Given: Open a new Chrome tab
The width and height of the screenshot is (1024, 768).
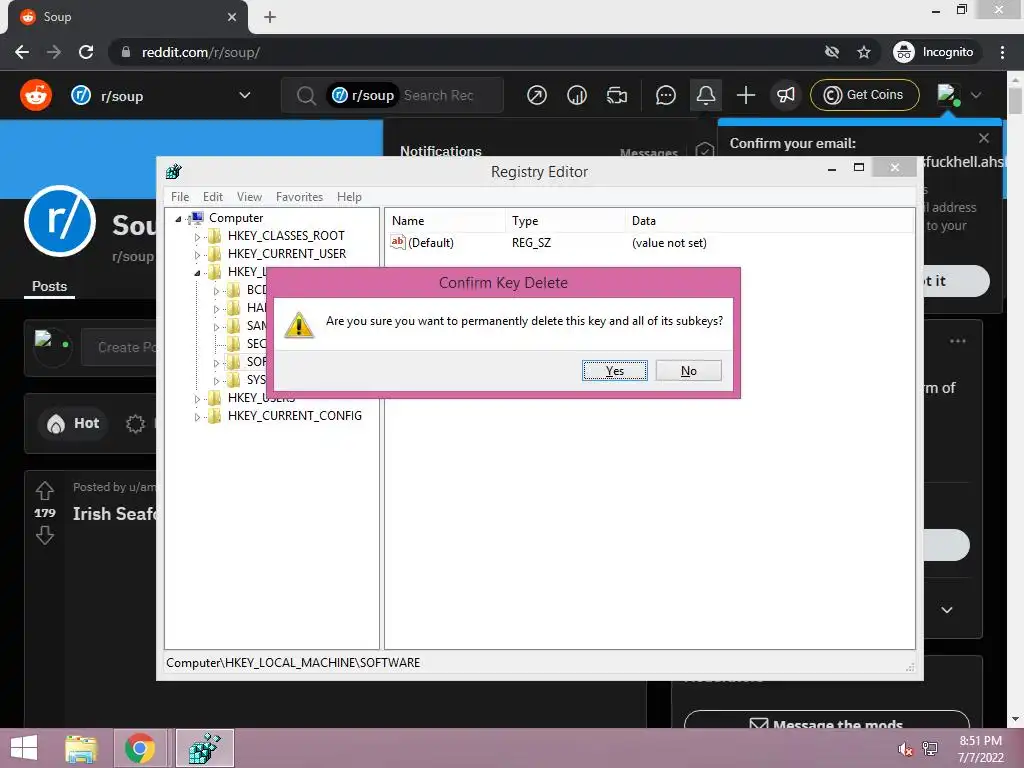Looking at the screenshot, I should pyautogui.click(x=270, y=17).
